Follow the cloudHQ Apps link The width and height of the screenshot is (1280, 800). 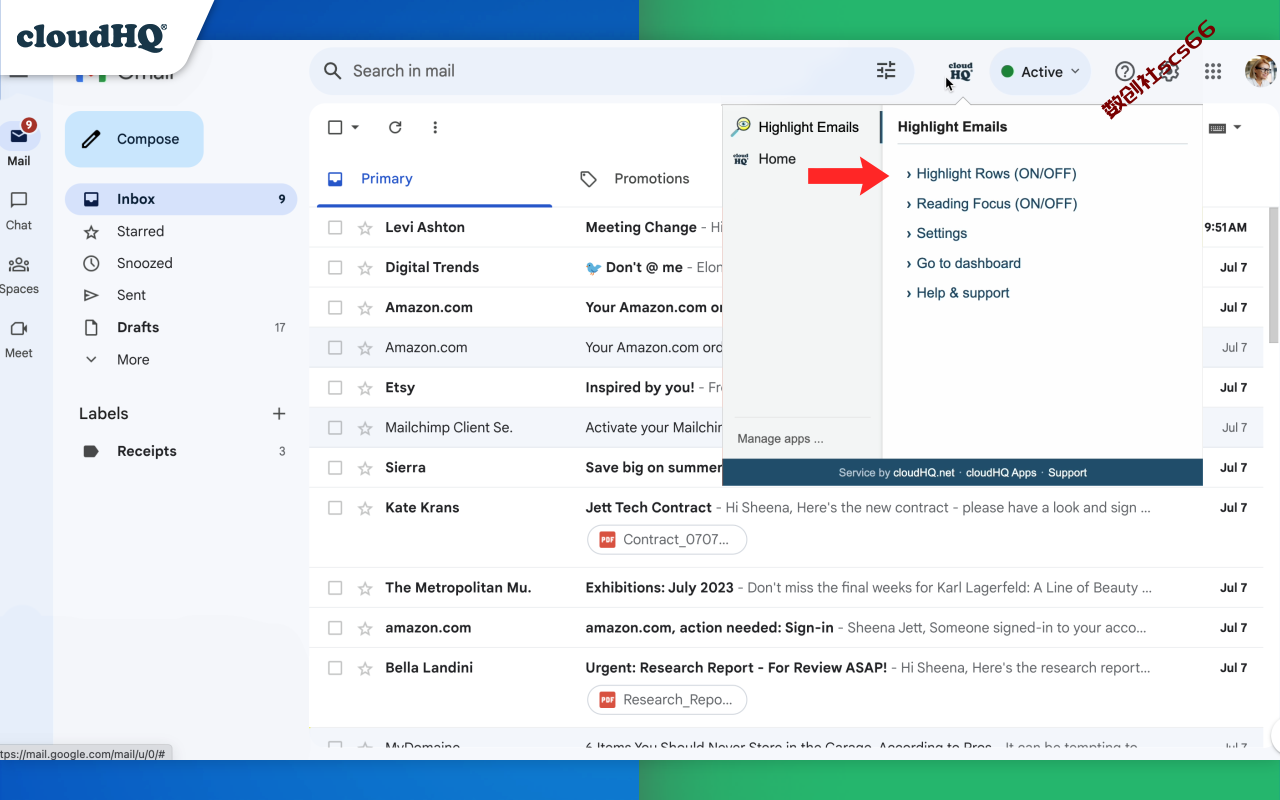pyautogui.click(x=1001, y=472)
